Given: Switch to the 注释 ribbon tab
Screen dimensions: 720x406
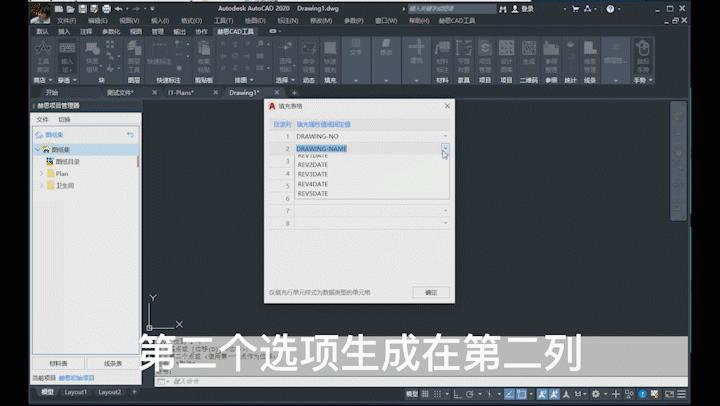Looking at the screenshot, I should click(86, 32).
